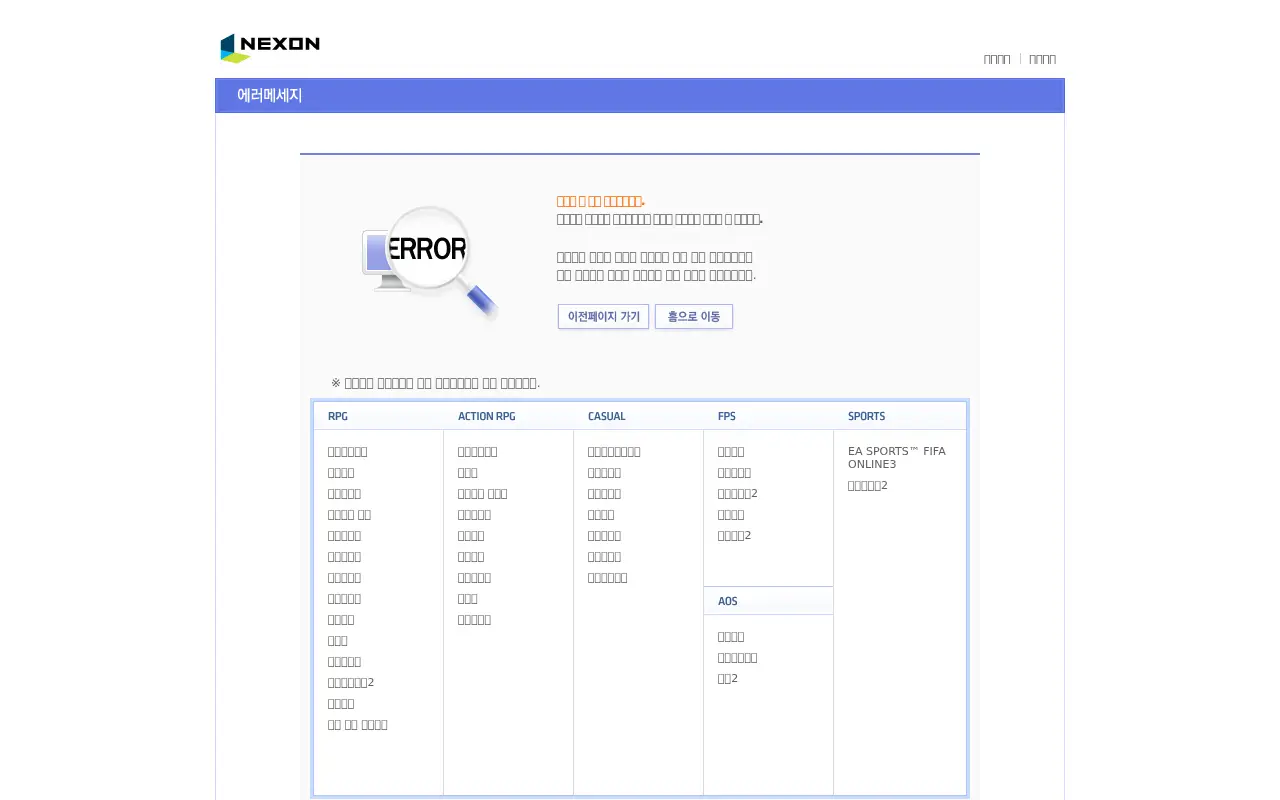Open the SPORTS game link ending in 2
Screen dimensions: 1280x800
tap(868, 486)
